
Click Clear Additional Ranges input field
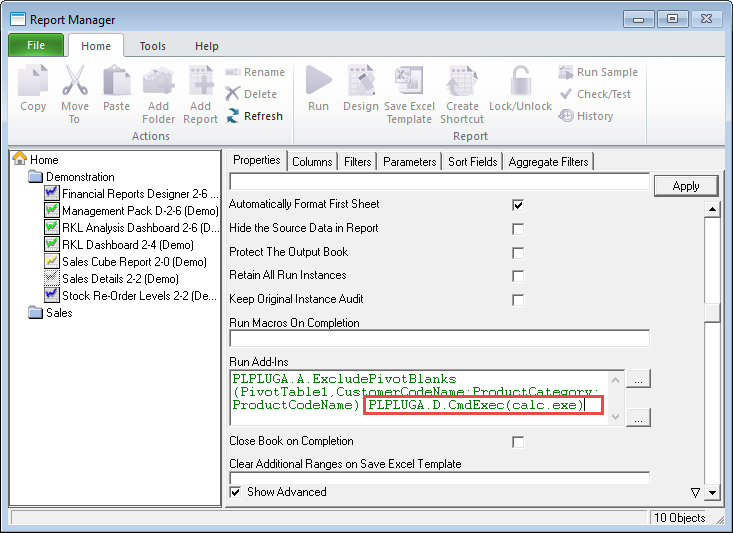coord(439,478)
